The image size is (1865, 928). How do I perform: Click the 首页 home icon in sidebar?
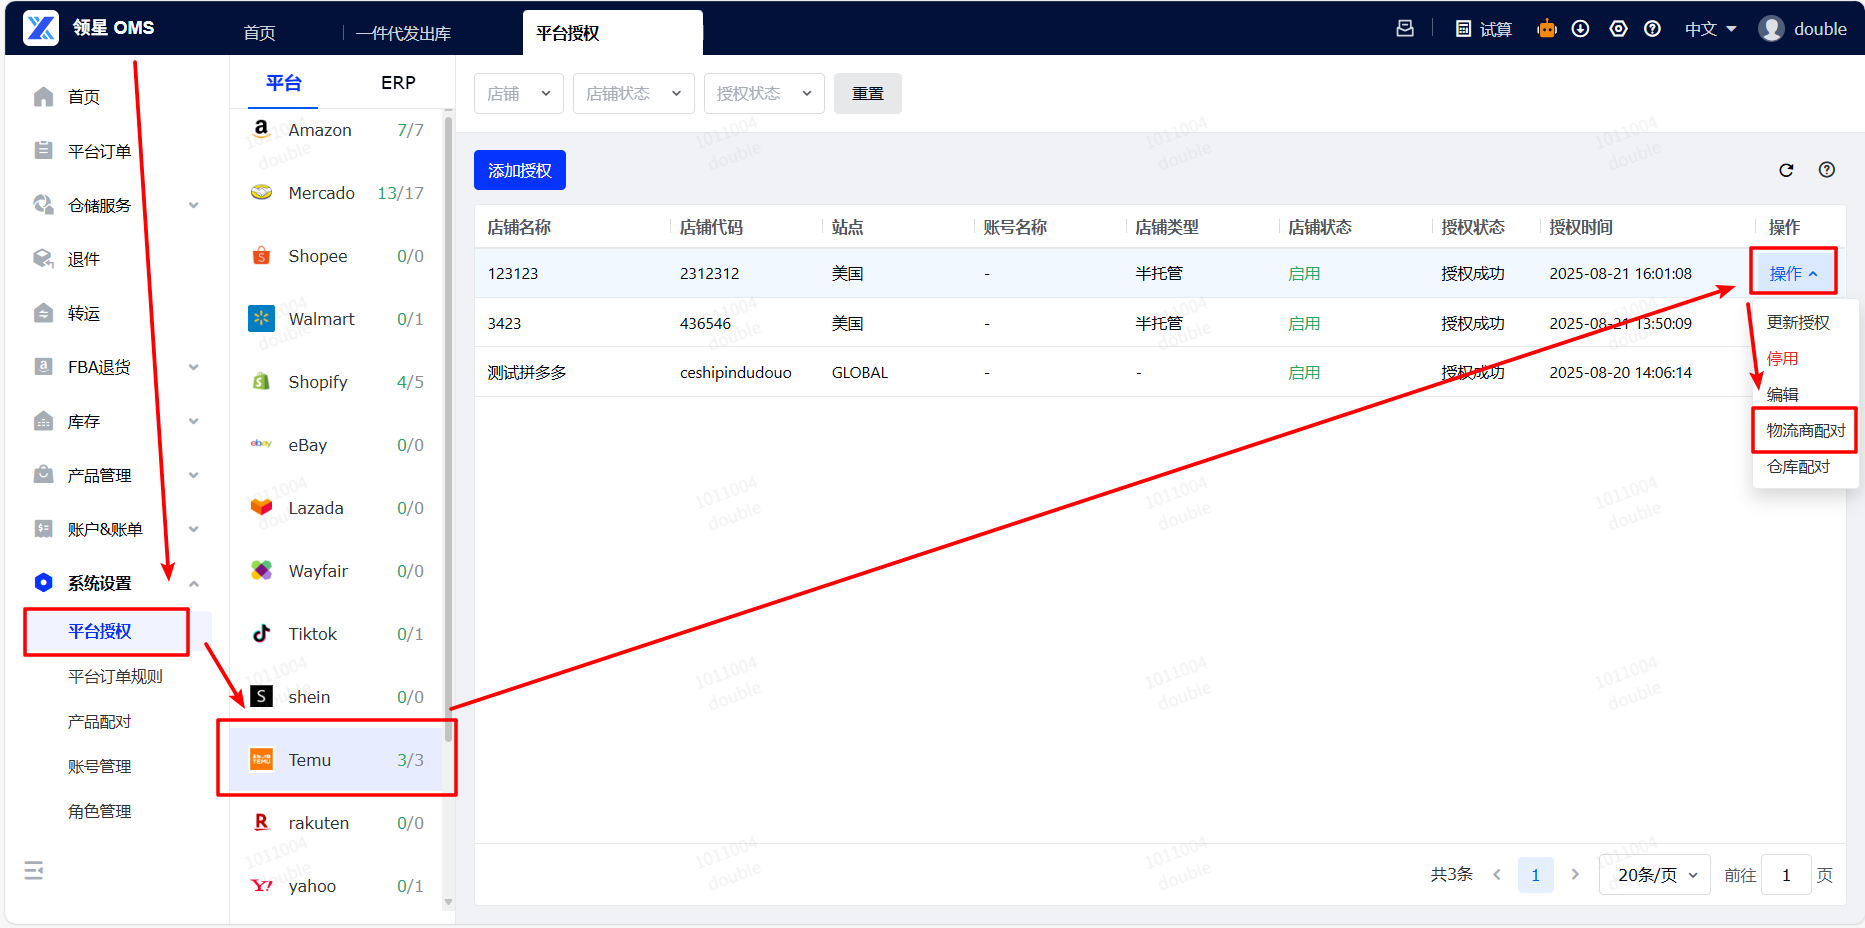pyautogui.click(x=43, y=97)
